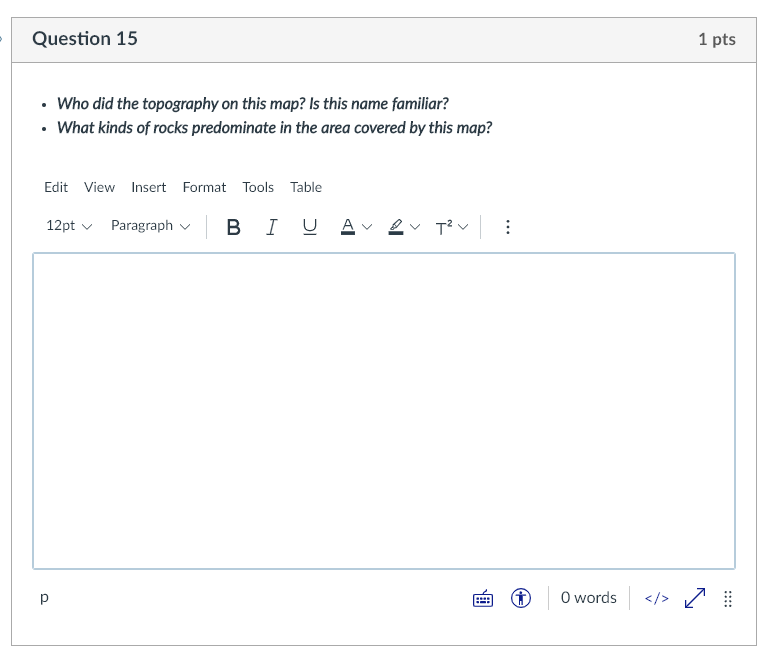Switch to HTML editor view
Viewport: 768px width, 650px height.
[x=656, y=599]
